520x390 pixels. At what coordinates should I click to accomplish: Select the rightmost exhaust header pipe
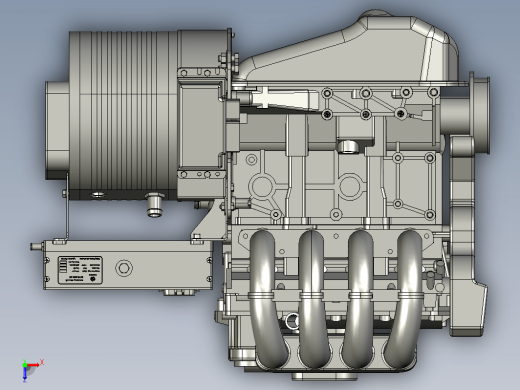[402, 297]
